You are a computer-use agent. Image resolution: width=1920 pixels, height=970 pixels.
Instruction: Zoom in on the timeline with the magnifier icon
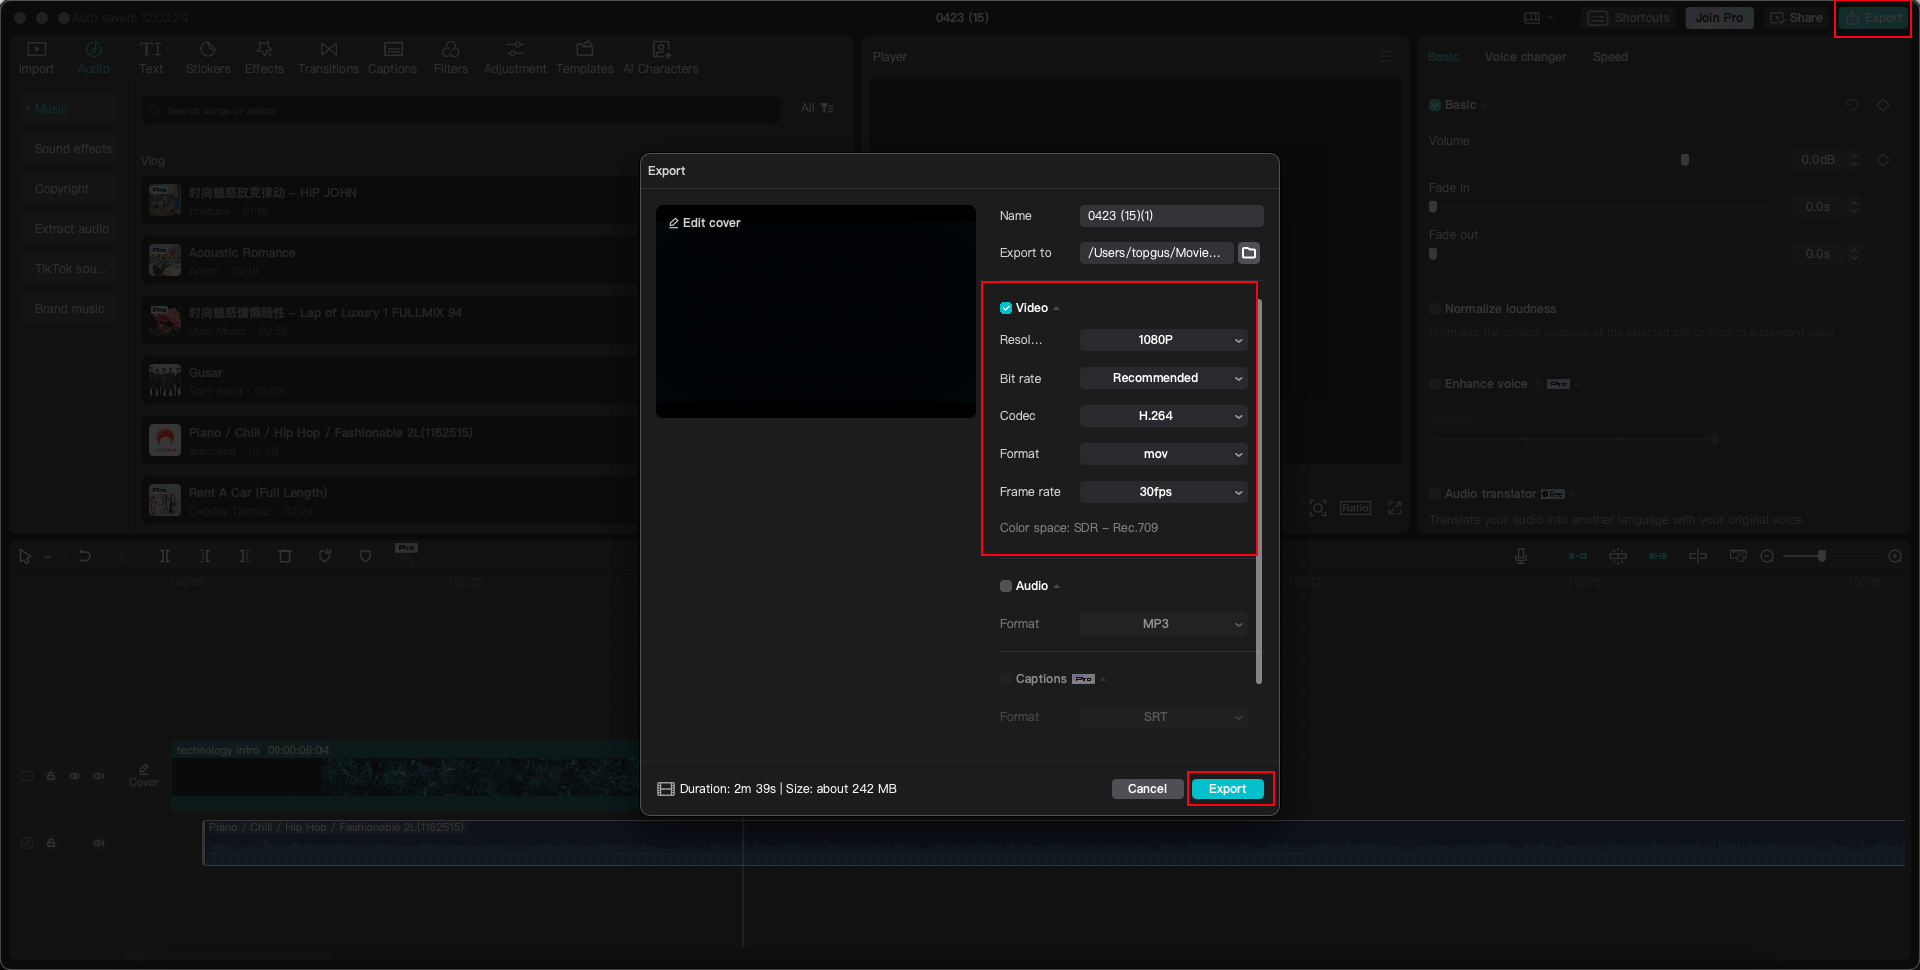(x=1895, y=556)
